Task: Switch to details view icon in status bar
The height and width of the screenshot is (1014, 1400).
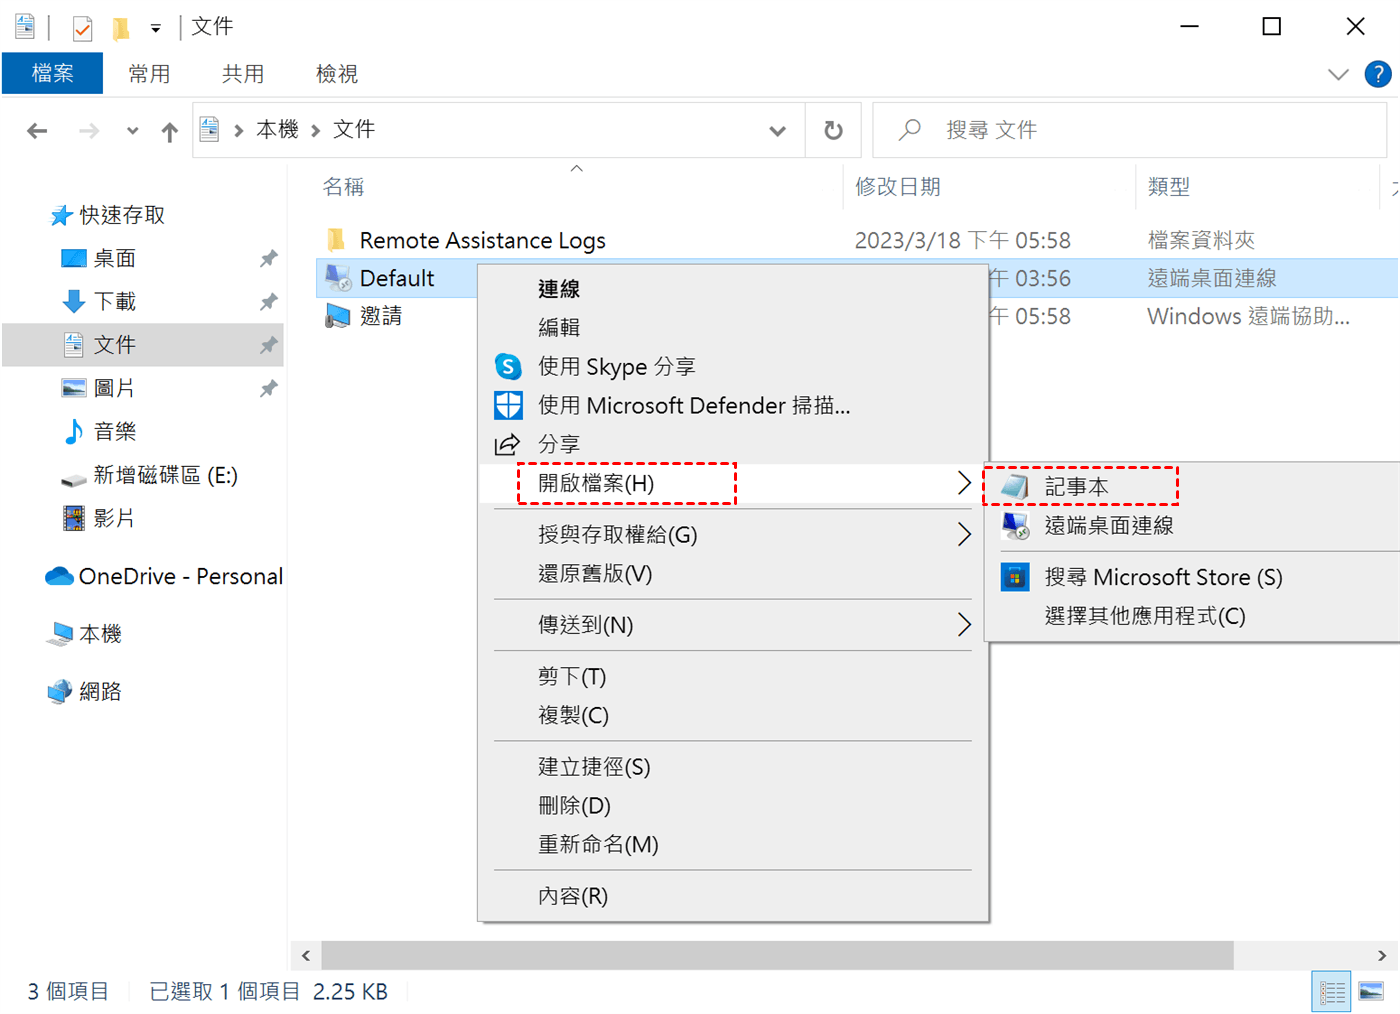Action: pos(1331,992)
